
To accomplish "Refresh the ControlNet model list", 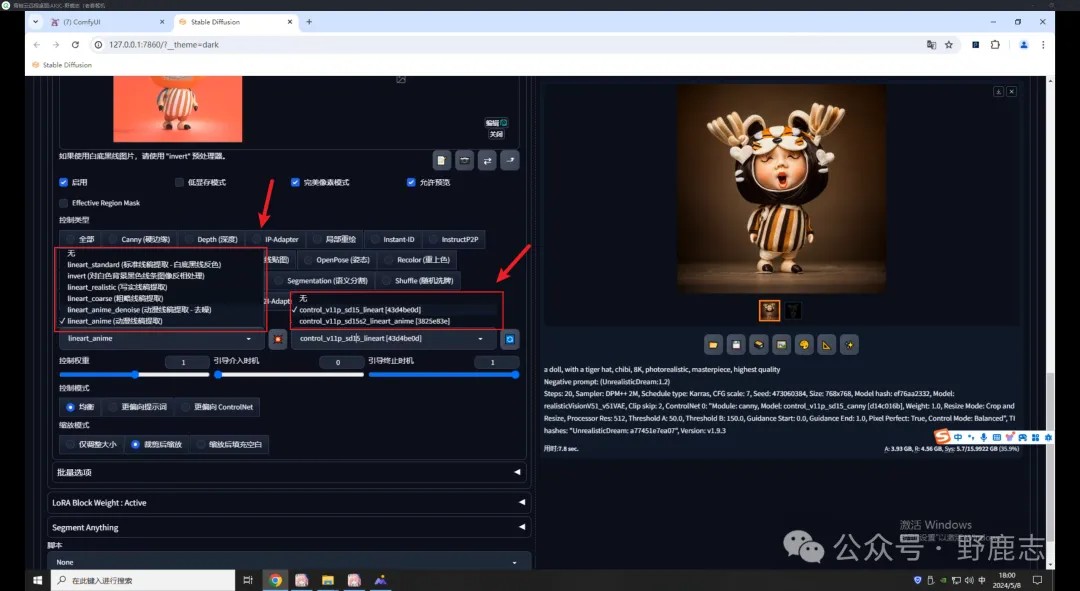I will (510, 339).
